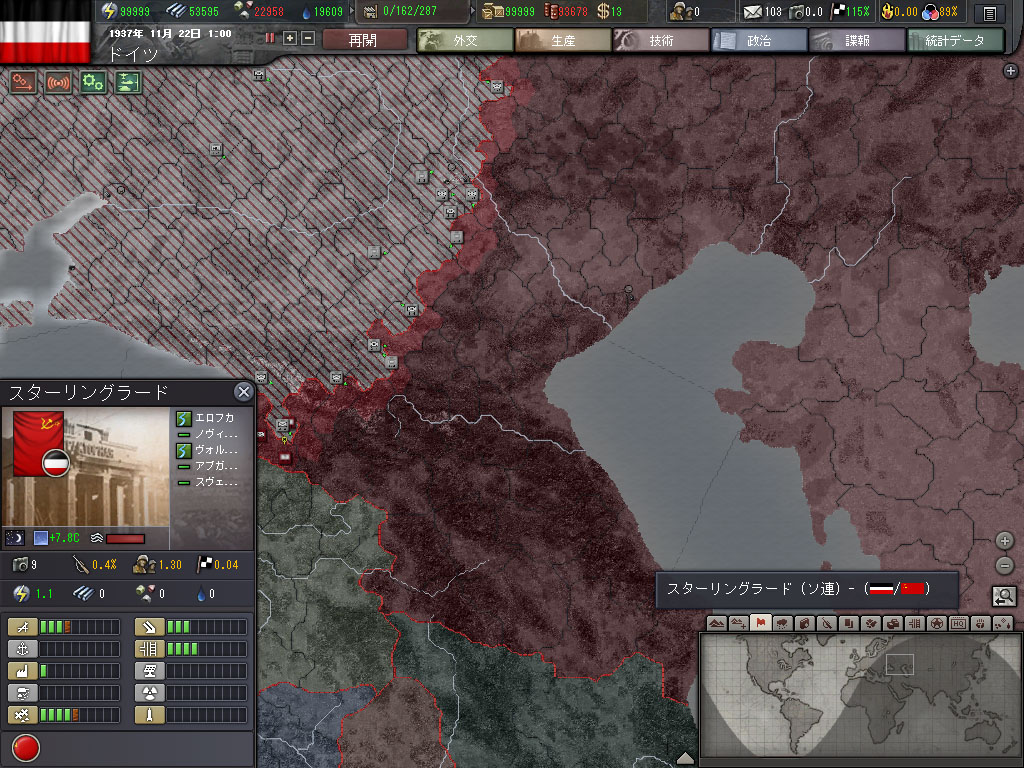Click the diplomatic influence envelope icon
Viewport: 1024px width, 768px height.
click(753, 12)
